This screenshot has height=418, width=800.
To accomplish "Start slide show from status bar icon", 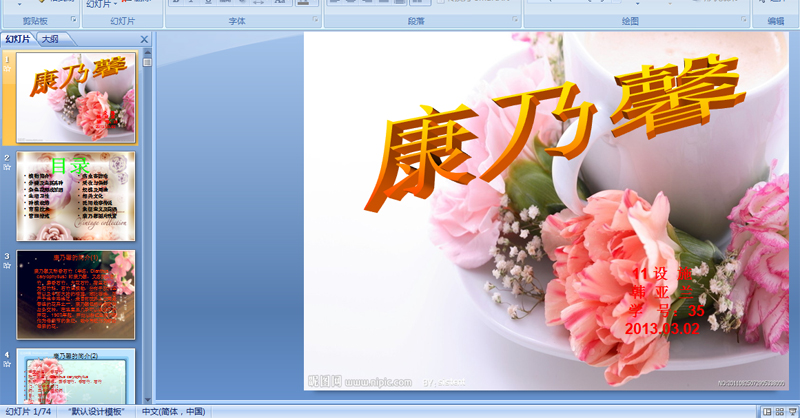I will pyautogui.click(x=793, y=412).
